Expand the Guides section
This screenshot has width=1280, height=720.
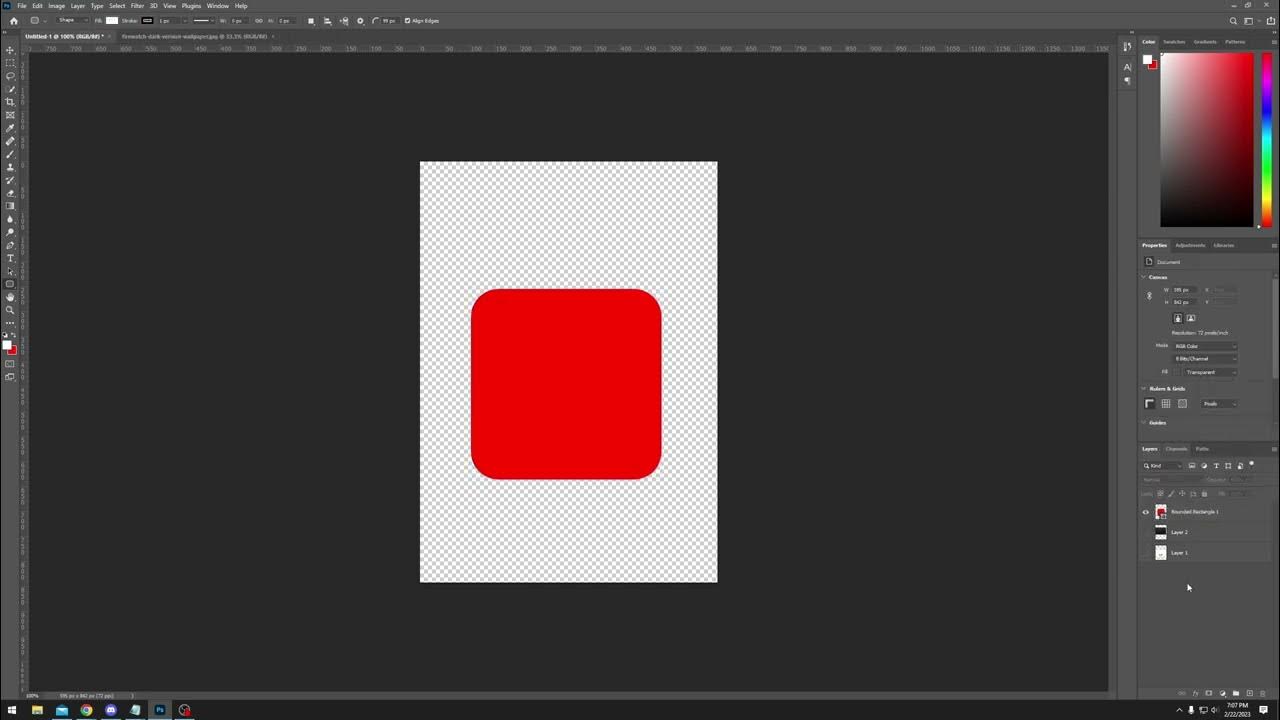1144,423
